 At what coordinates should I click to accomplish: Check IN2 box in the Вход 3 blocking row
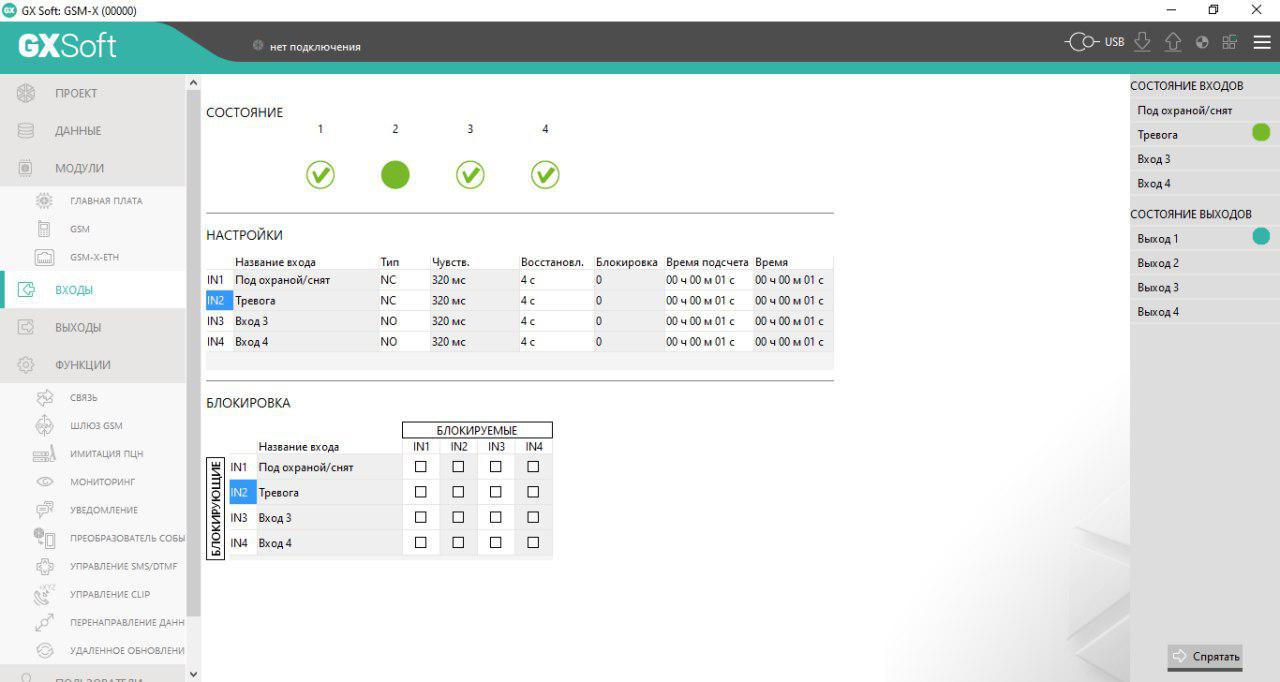(x=458, y=517)
